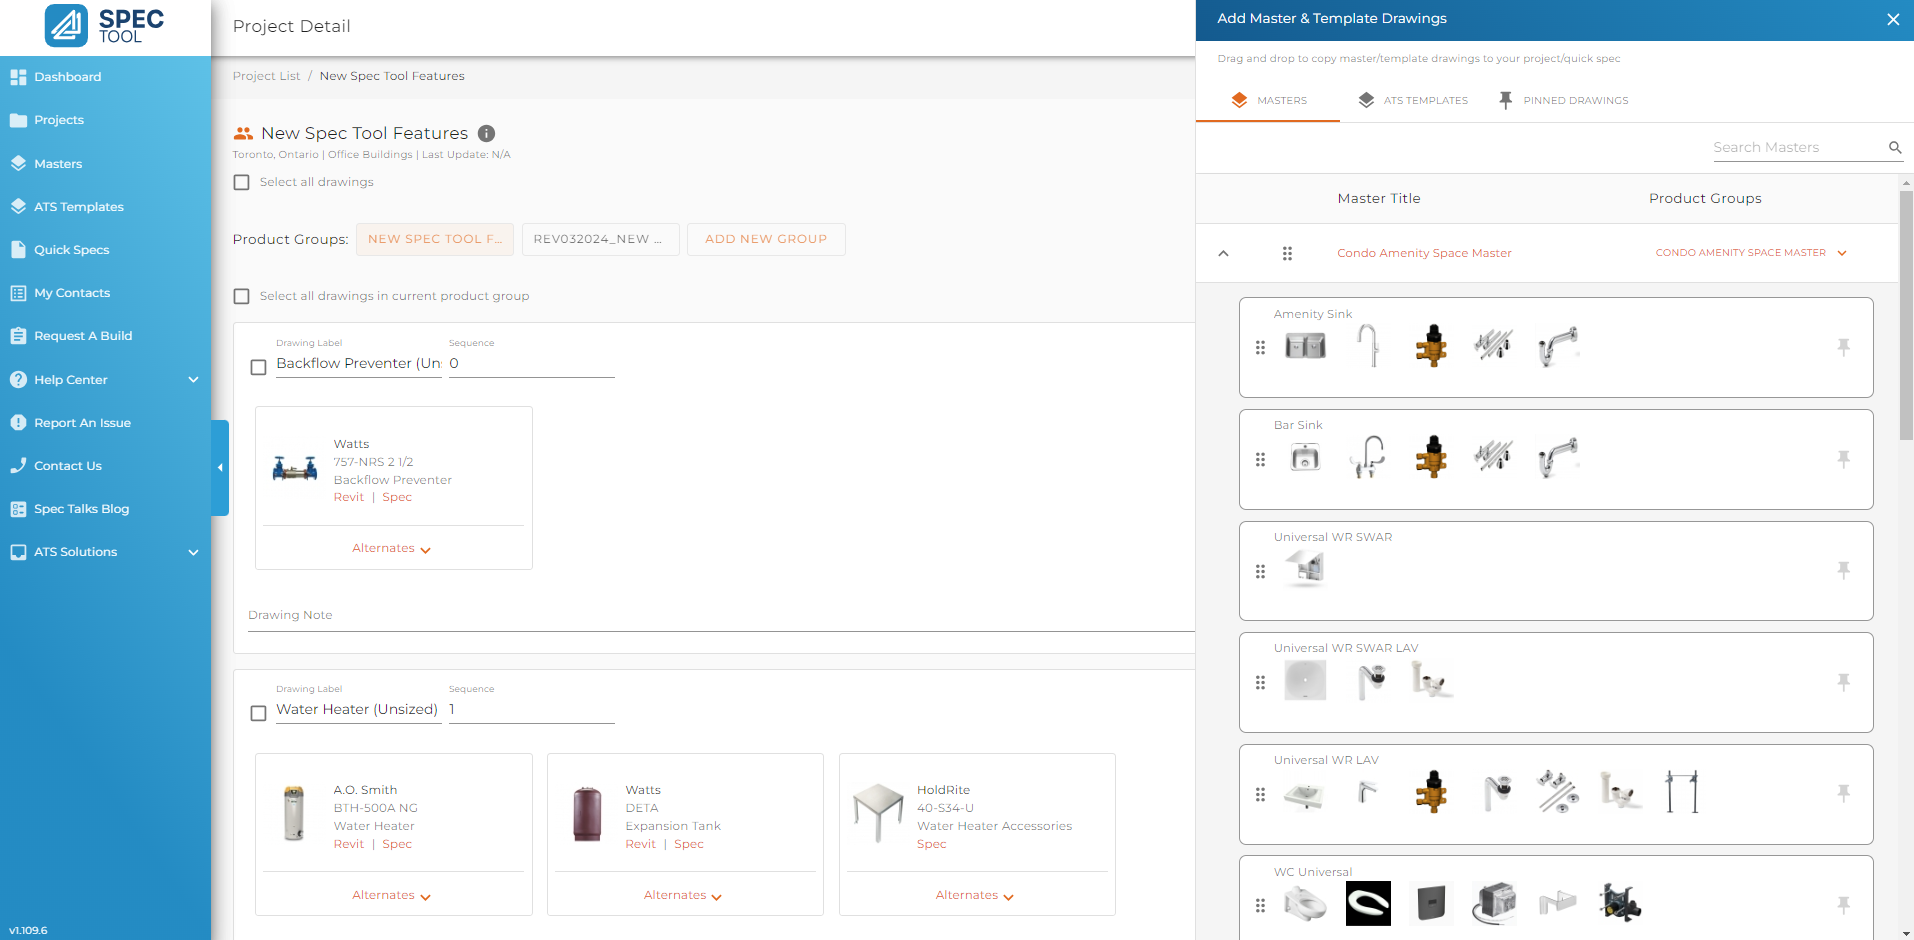Tick the Select all drawings checkbox
This screenshot has height=940, width=1914.
point(241,182)
